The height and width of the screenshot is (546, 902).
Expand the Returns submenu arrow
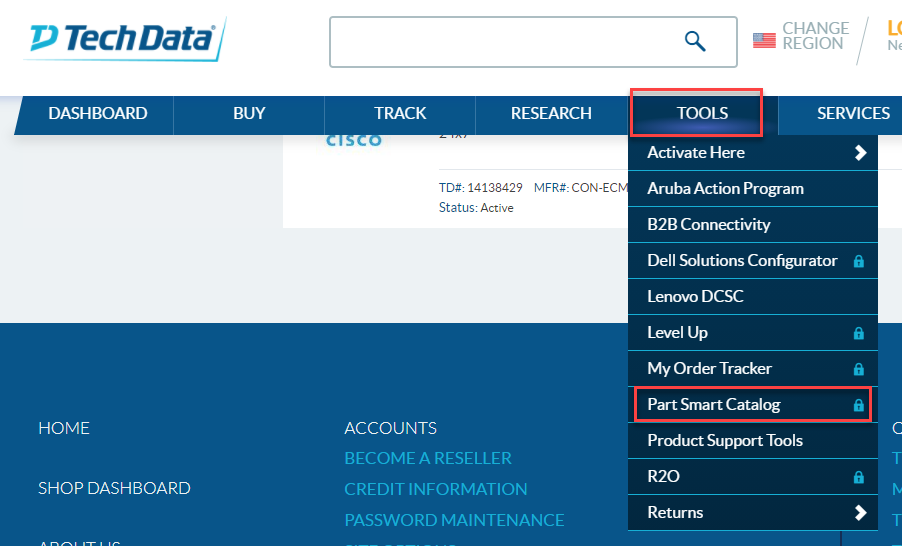pyautogui.click(x=860, y=513)
